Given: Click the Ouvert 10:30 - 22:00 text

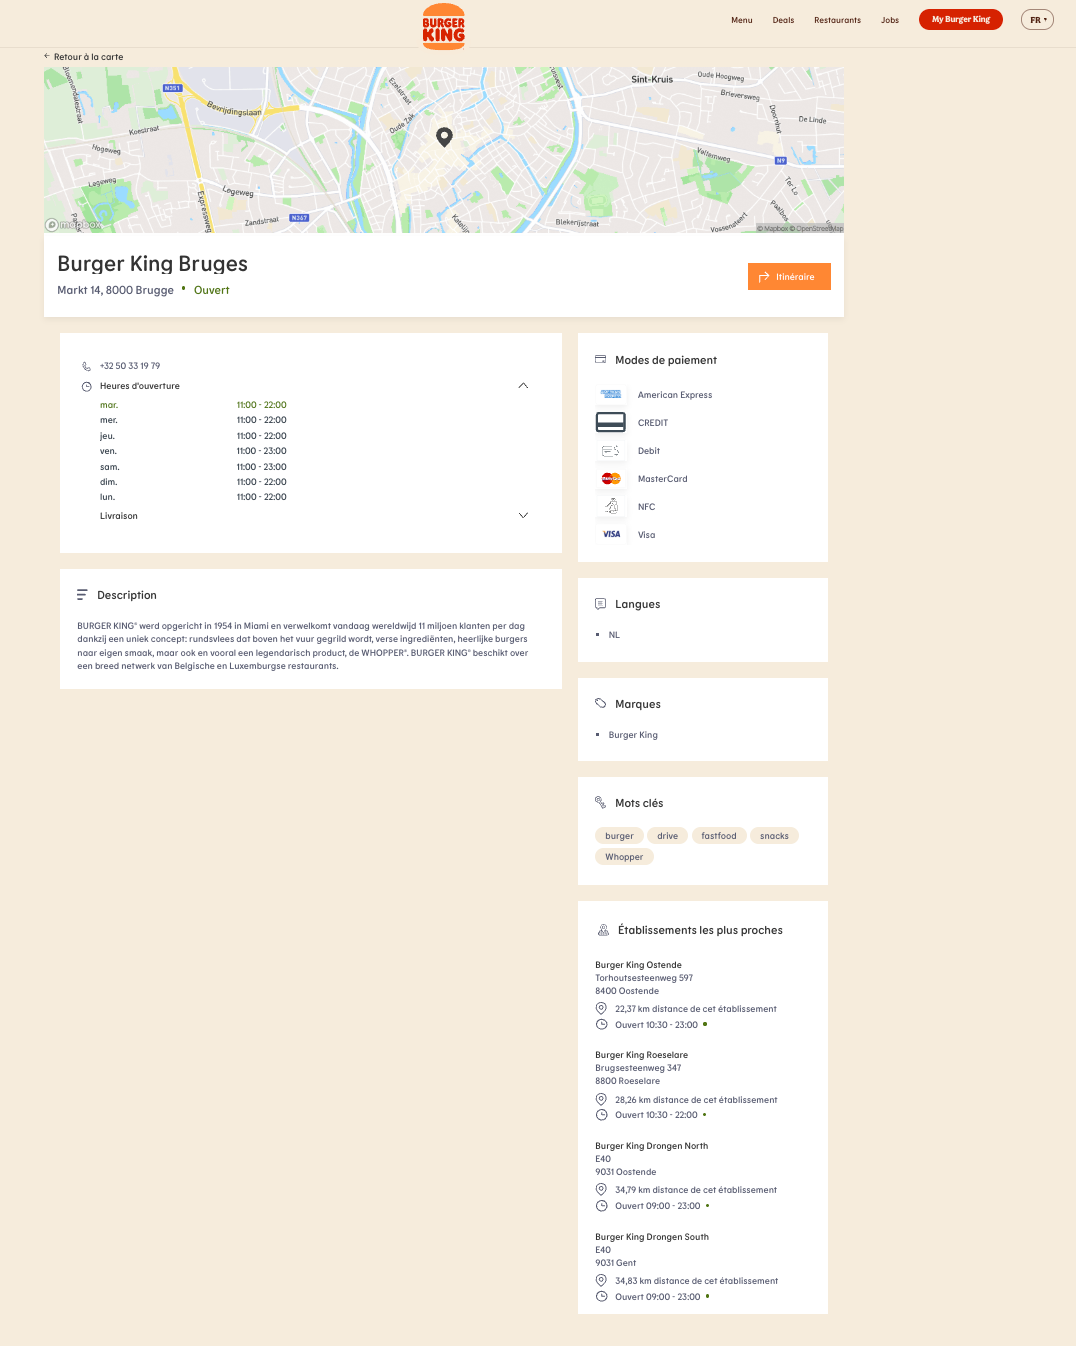Looking at the screenshot, I should click(656, 1115).
